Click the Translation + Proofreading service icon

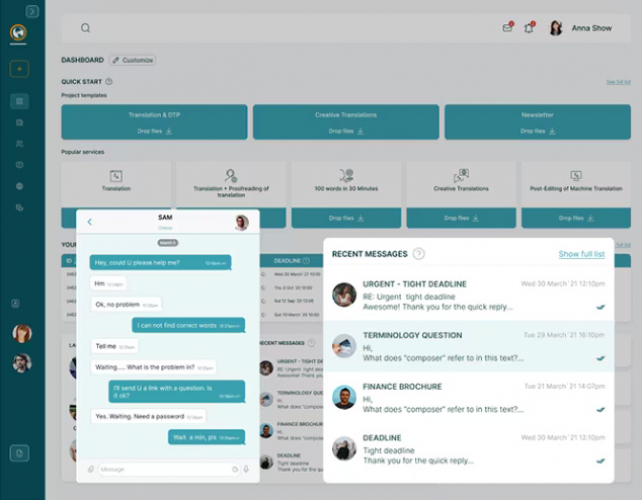tap(231, 176)
